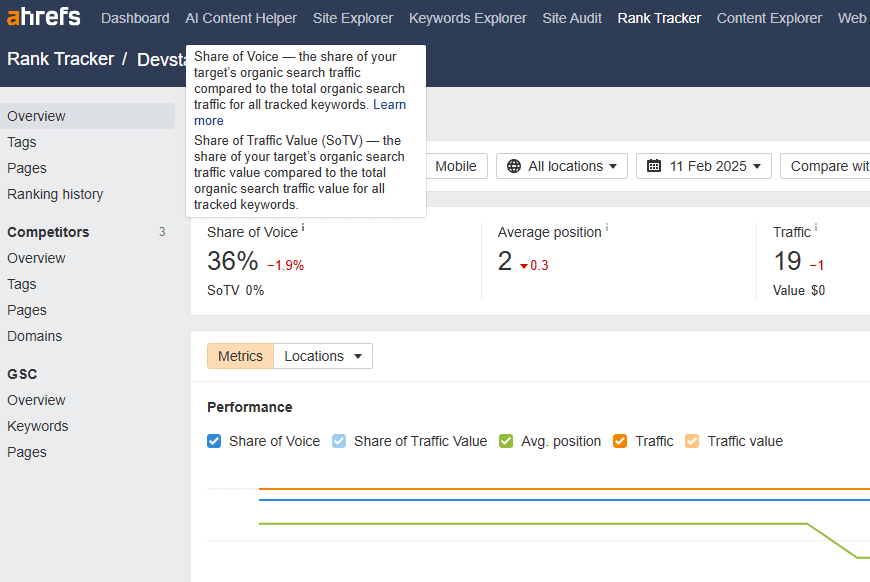Image resolution: width=870 pixels, height=582 pixels.
Task: Open Content Explorer
Action: click(x=769, y=18)
